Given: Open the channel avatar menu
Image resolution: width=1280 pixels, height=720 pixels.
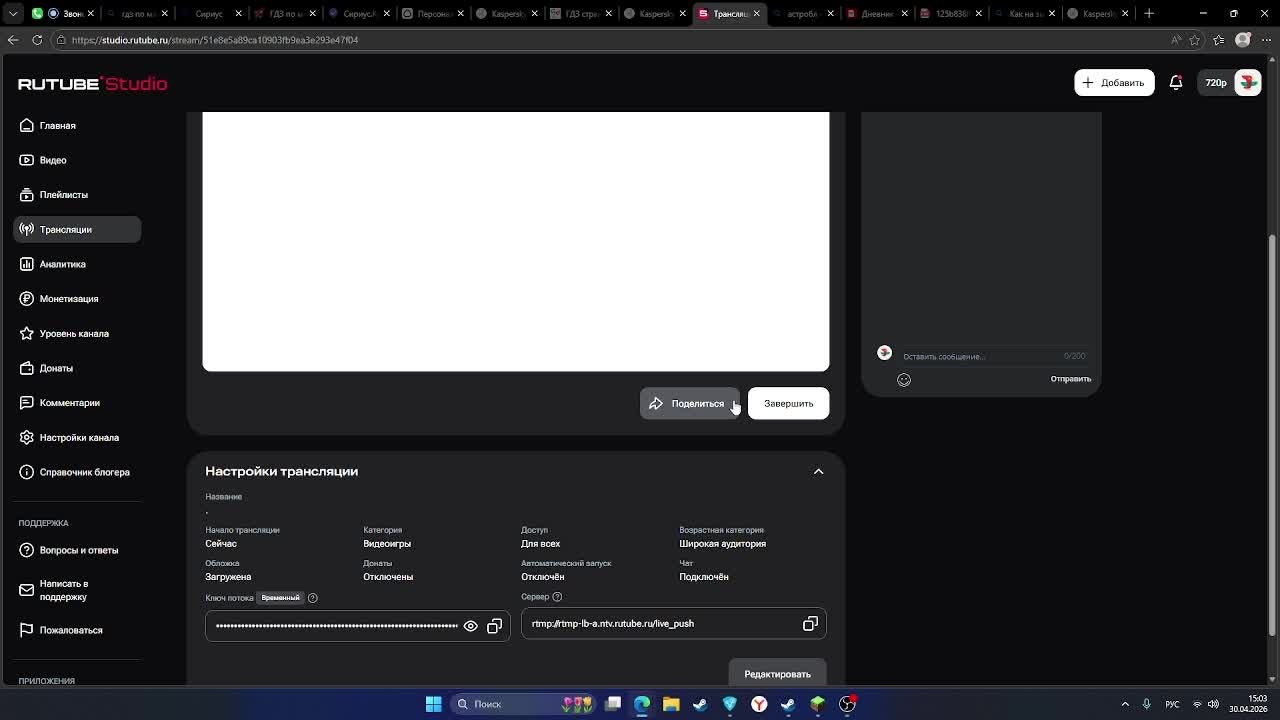Looking at the screenshot, I should pyautogui.click(x=1248, y=83).
